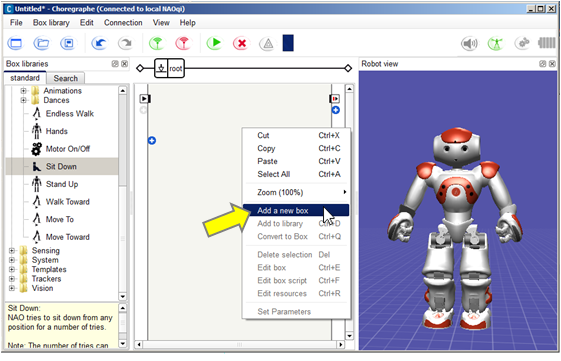Viewport: 561px width, 361px height.
Task: Open the Box library menu
Action: point(51,23)
